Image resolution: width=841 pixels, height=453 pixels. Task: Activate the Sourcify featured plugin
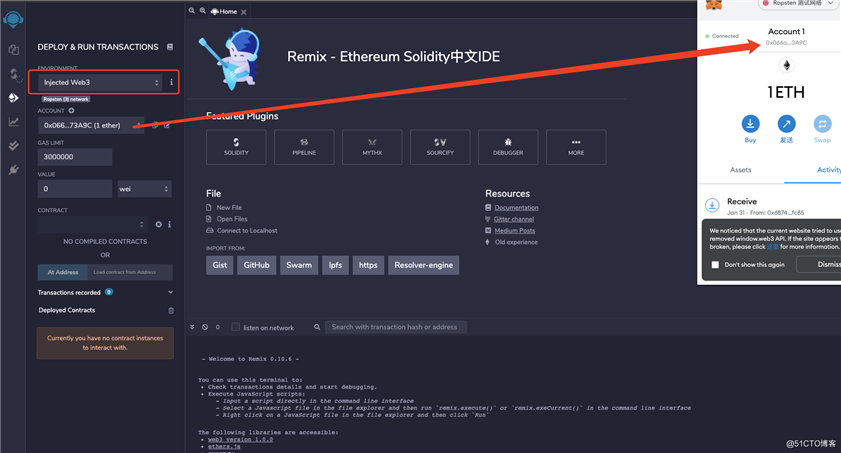point(440,147)
